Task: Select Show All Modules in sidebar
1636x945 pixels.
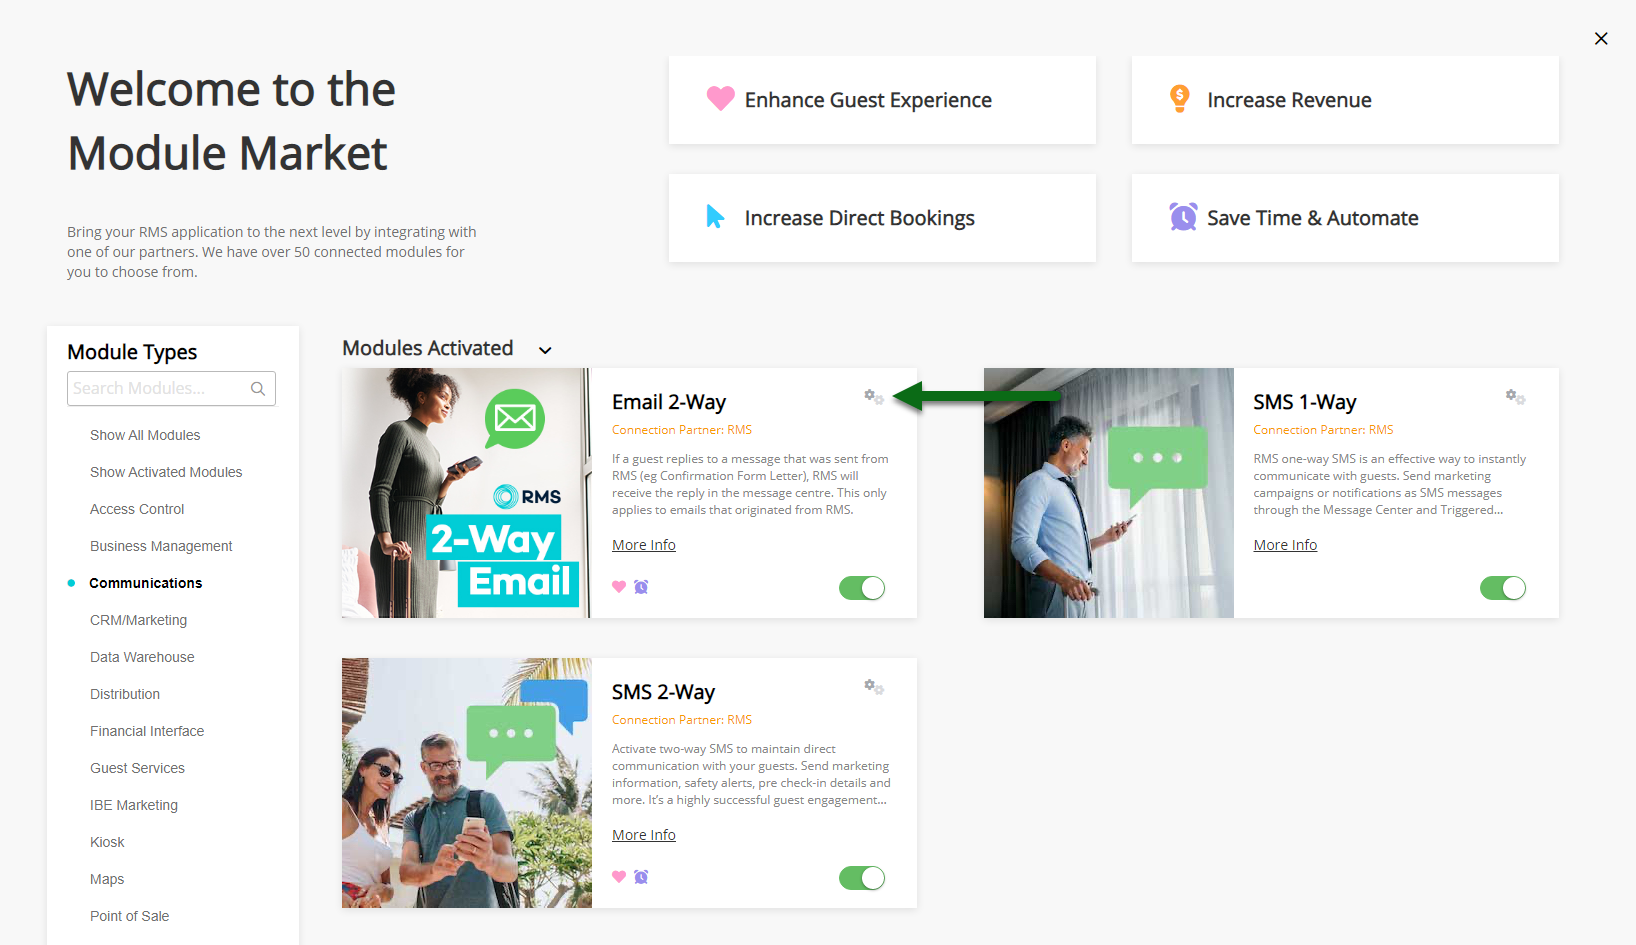Action: click(145, 435)
